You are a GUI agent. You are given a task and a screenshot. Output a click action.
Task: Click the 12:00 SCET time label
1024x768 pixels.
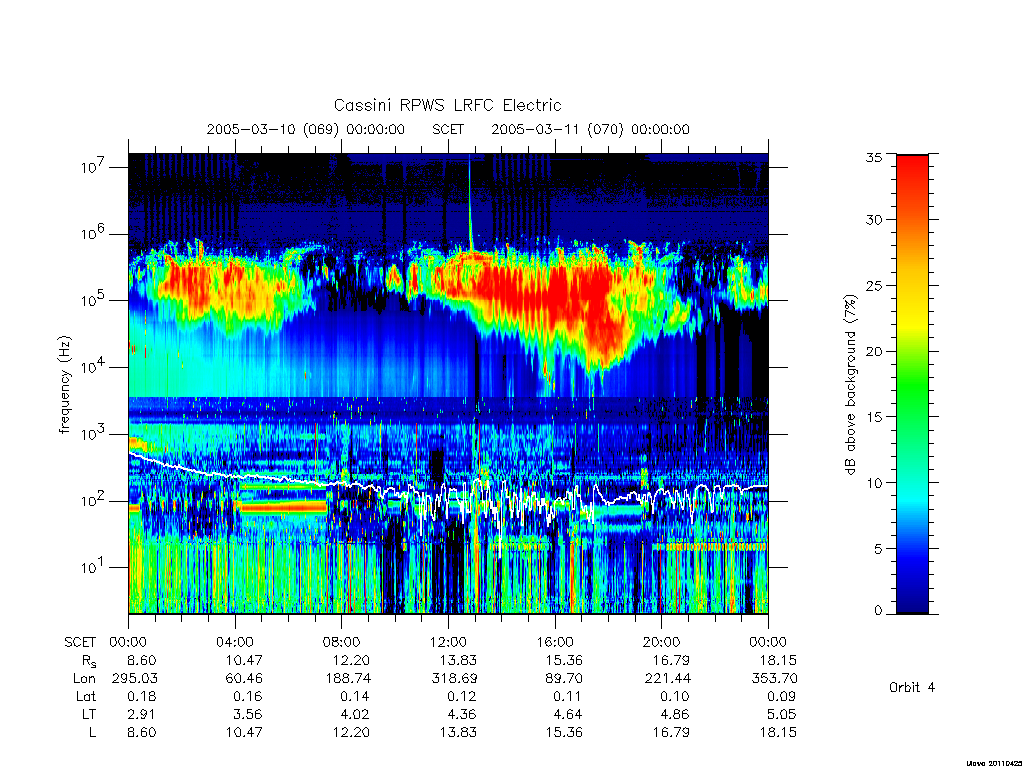[448, 642]
